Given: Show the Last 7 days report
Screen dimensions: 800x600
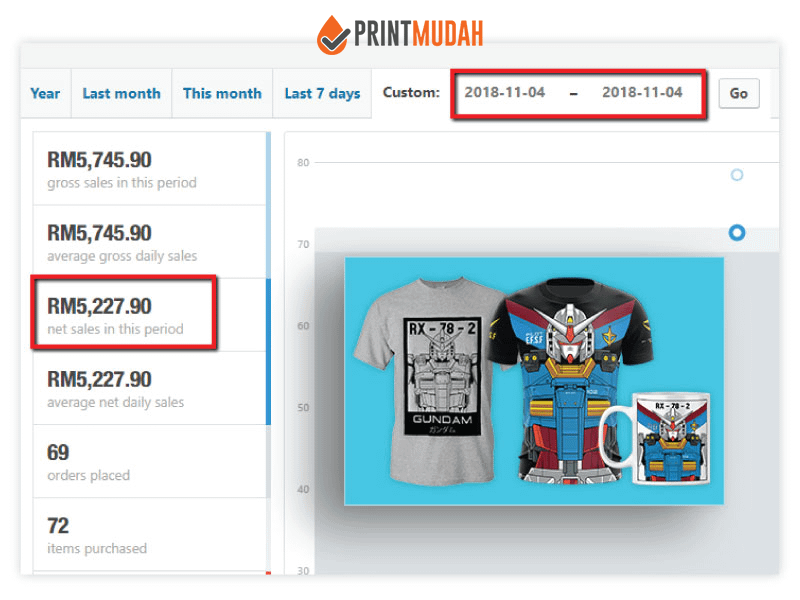Looking at the screenshot, I should pos(322,93).
